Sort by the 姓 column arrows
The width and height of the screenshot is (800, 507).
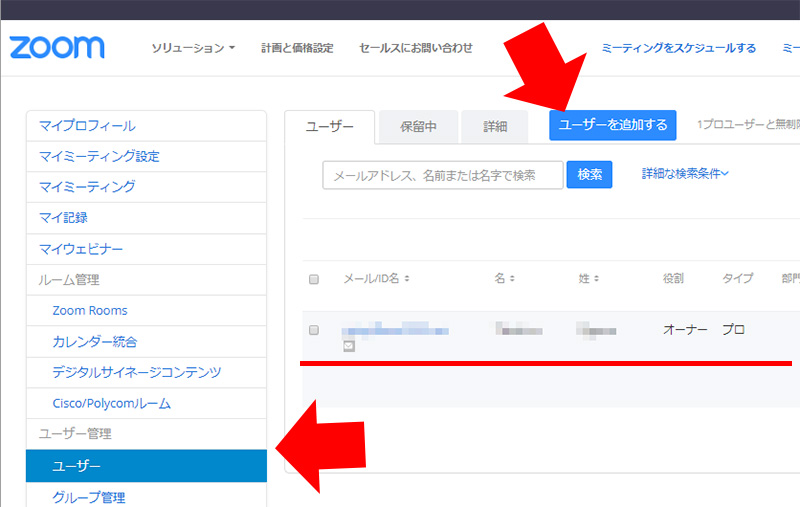click(x=594, y=279)
